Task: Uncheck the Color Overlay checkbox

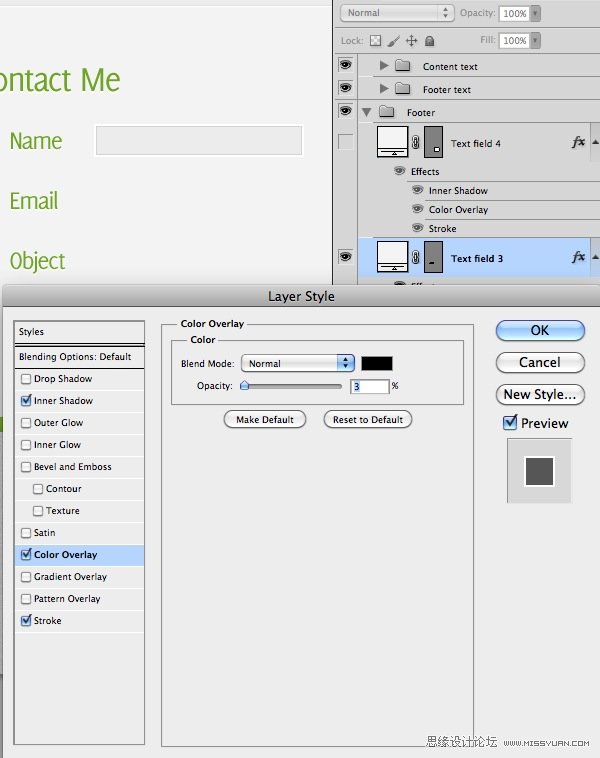Action: click(x=26, y=554)
